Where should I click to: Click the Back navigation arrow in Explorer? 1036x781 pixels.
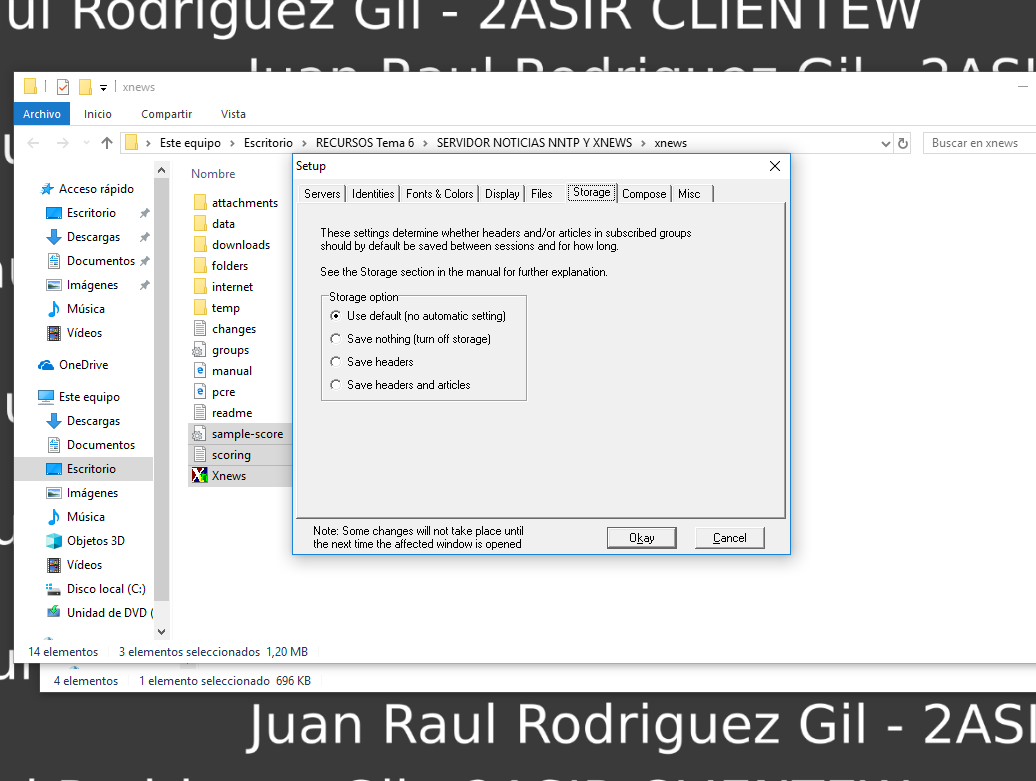click(x=34, y=143)
